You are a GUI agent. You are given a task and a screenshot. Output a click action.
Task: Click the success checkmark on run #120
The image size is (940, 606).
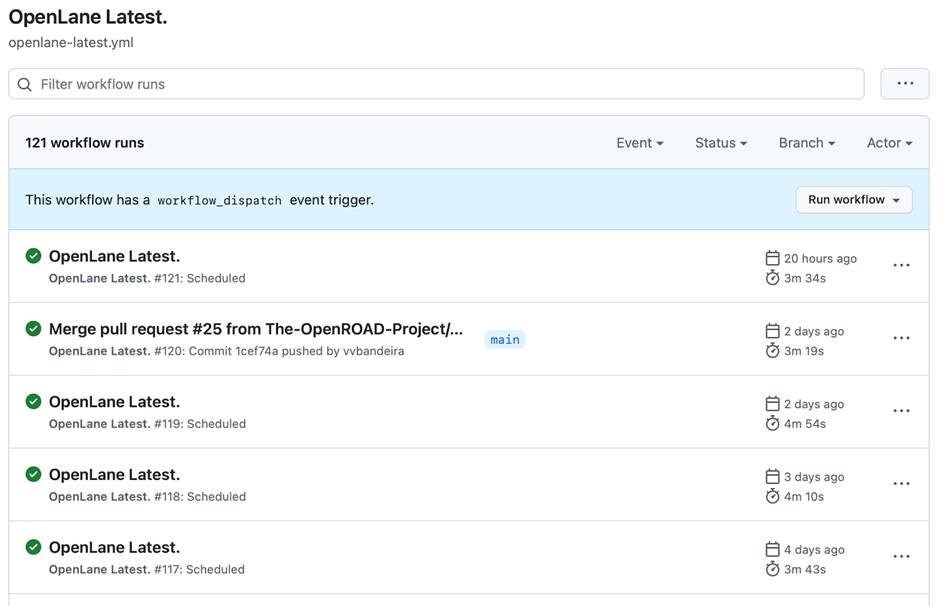point(33,329)
